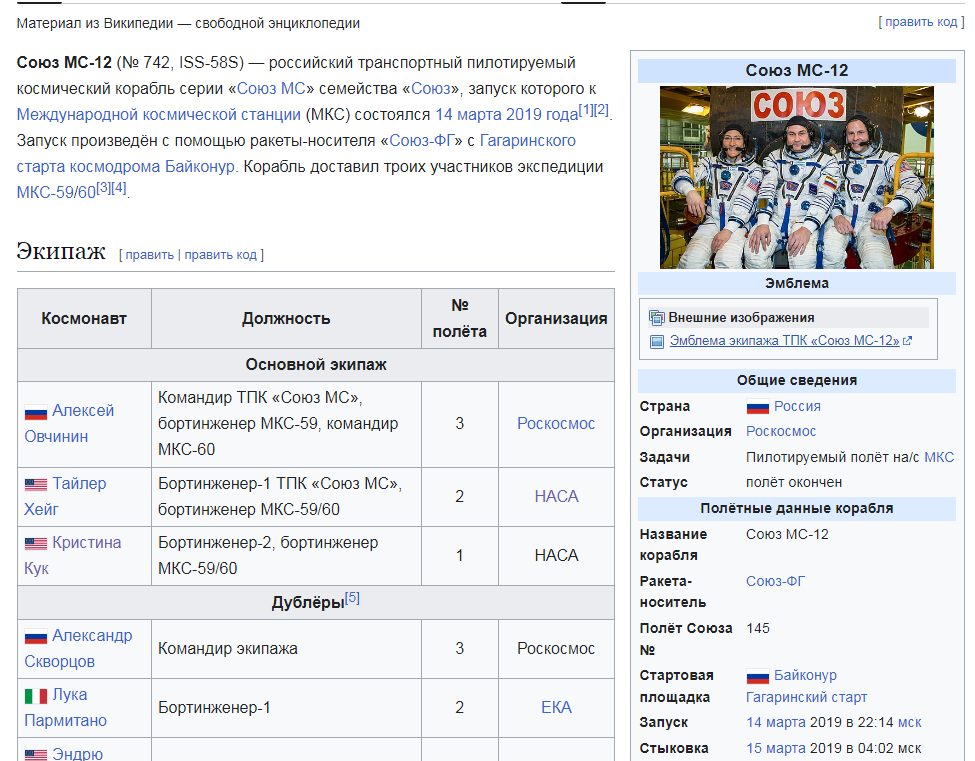Viewport: 975px width, 761px height.
Task: Open НАСА link in Тайлер Хейг row
Action: (x=556, y=496)
